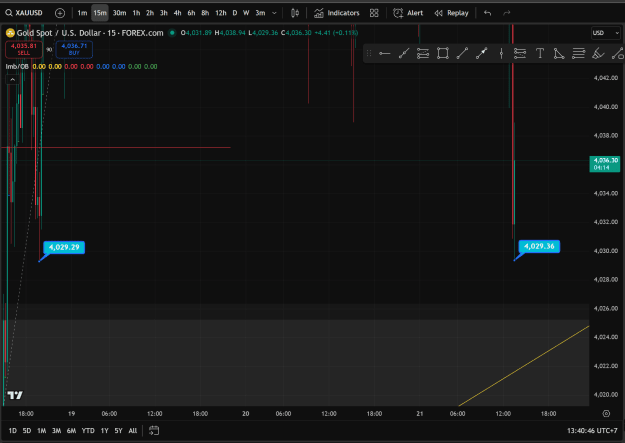Choose the 1h timeframe
The image size is (625, 443).
coord(136,13)
